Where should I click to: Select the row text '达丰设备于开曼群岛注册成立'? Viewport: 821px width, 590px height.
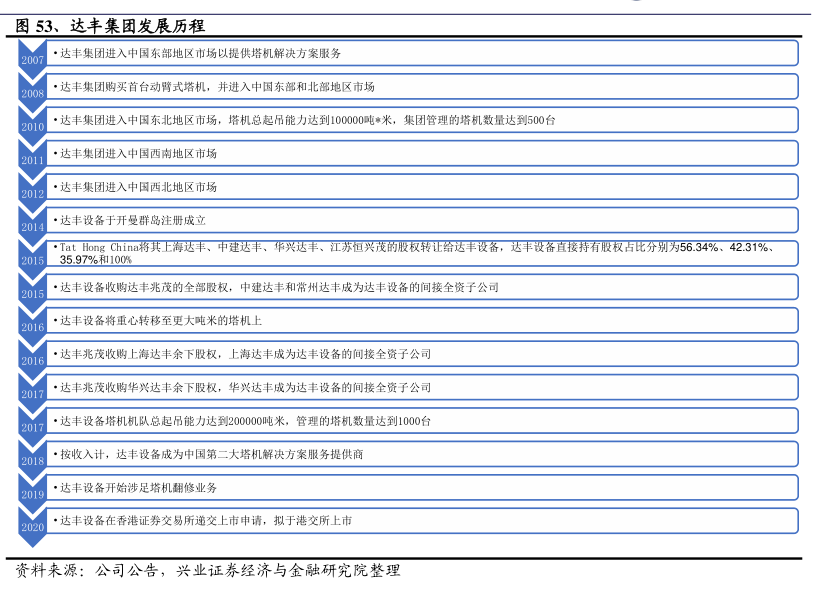pyautogui.click(x=132, y=220)
